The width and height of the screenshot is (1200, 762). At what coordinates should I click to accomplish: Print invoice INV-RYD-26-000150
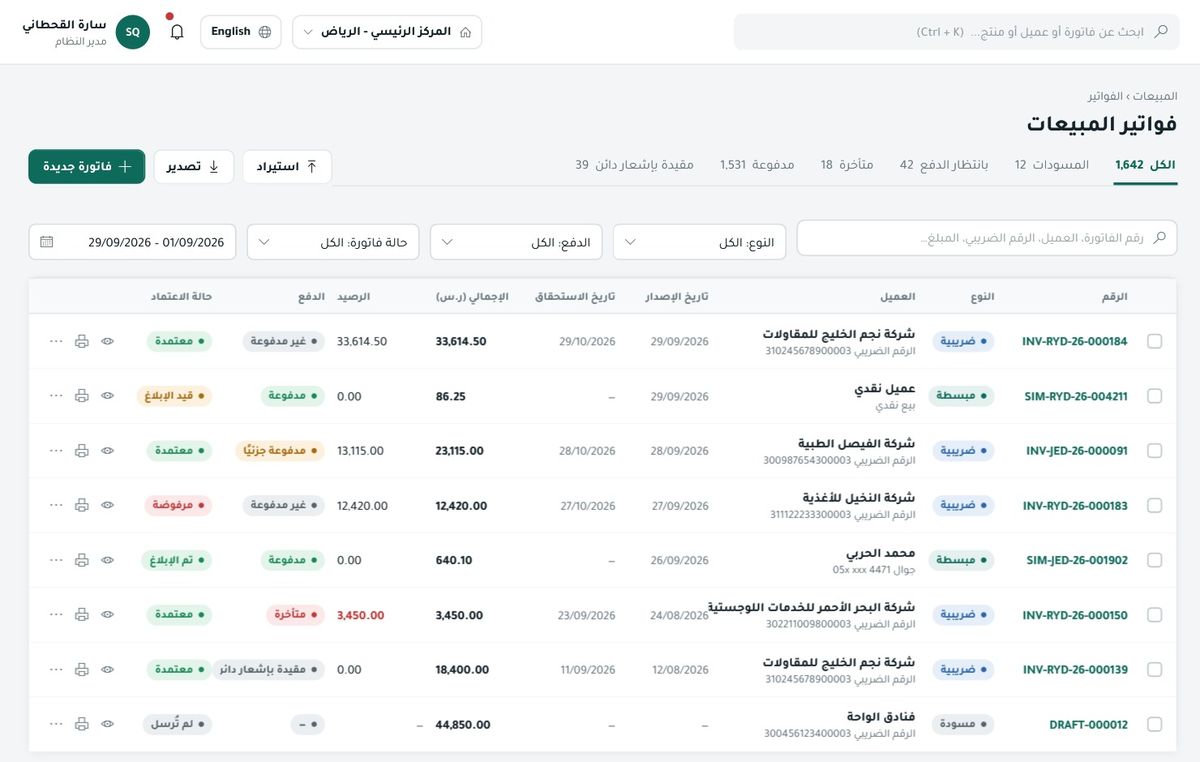(82, 615)
